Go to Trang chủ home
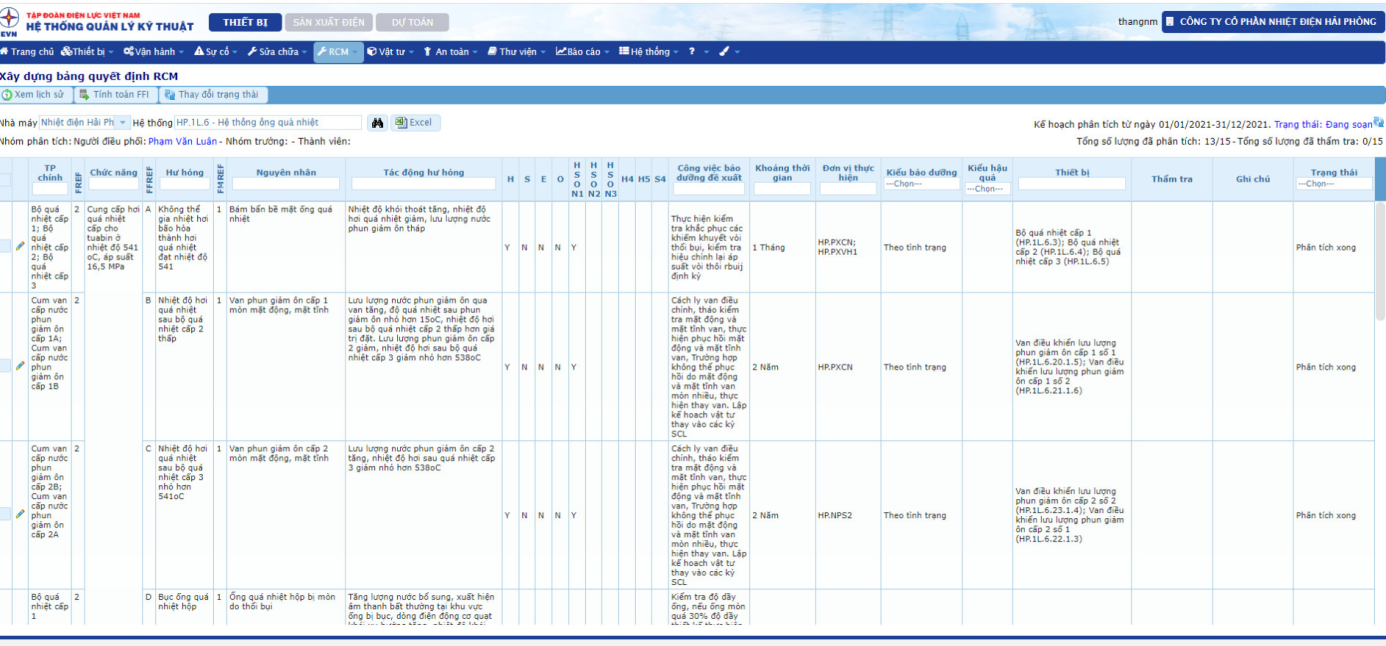 (27, 52)
